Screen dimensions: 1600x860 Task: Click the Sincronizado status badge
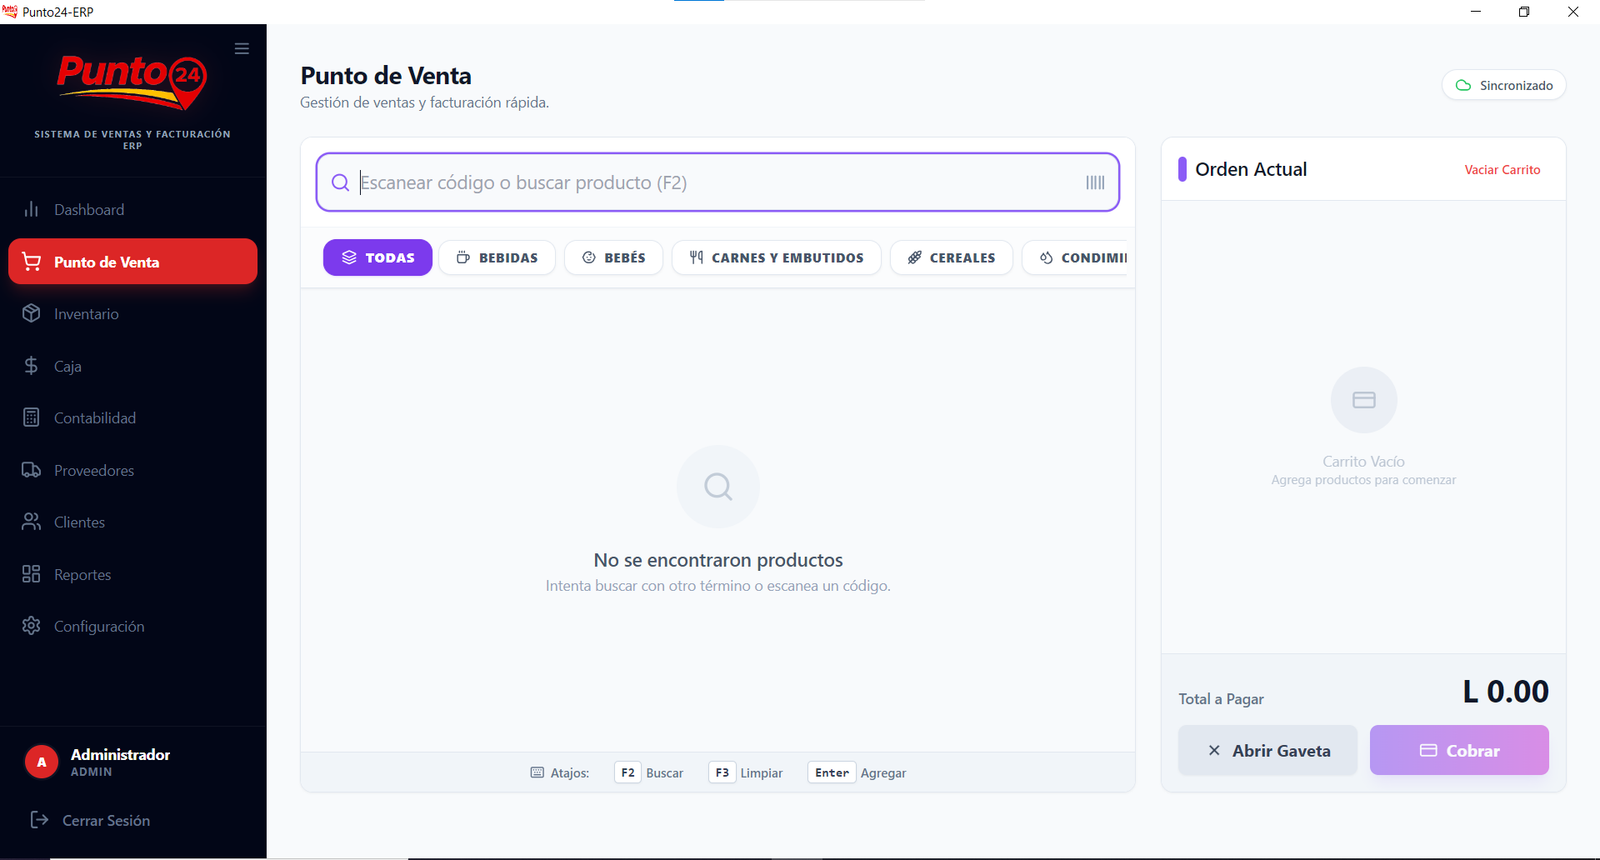(x=1504, y=85)
